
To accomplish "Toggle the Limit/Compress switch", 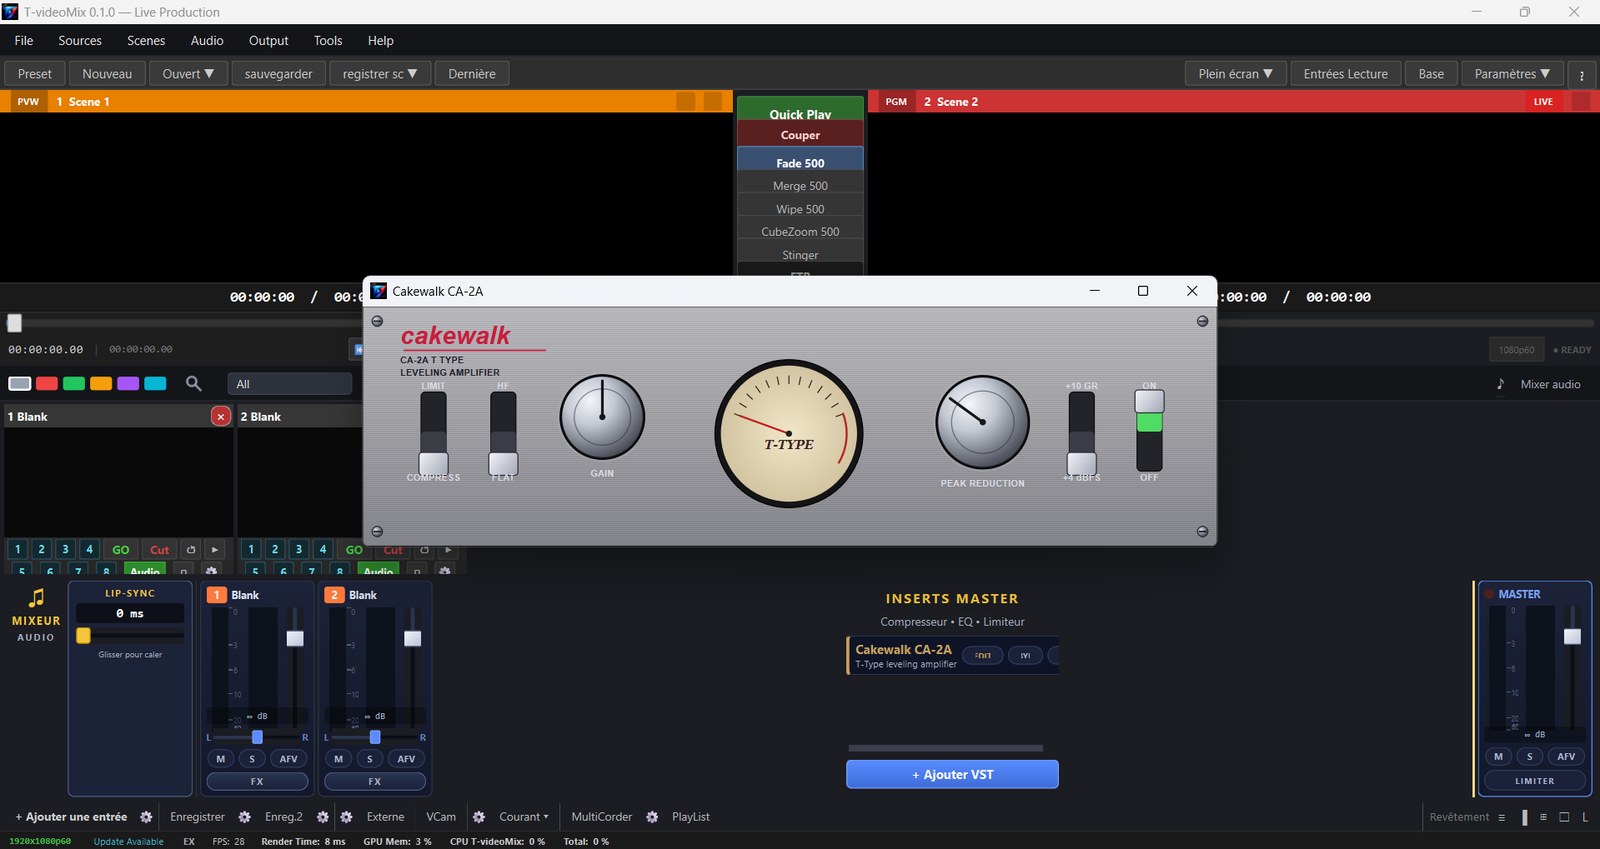I will [433, 433].
